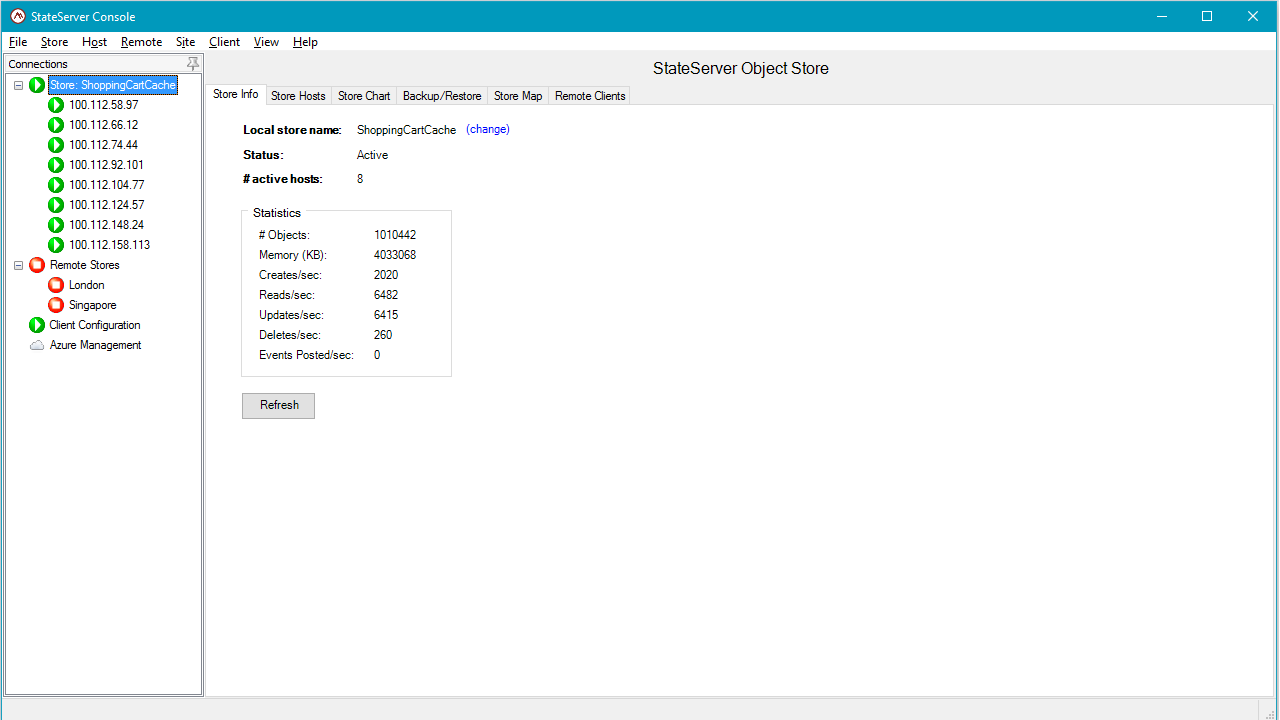Viewport: 1280px width, 720px height.
Task: Click cloud icon beside Azure Management
Action: click(x=37, y=345)
